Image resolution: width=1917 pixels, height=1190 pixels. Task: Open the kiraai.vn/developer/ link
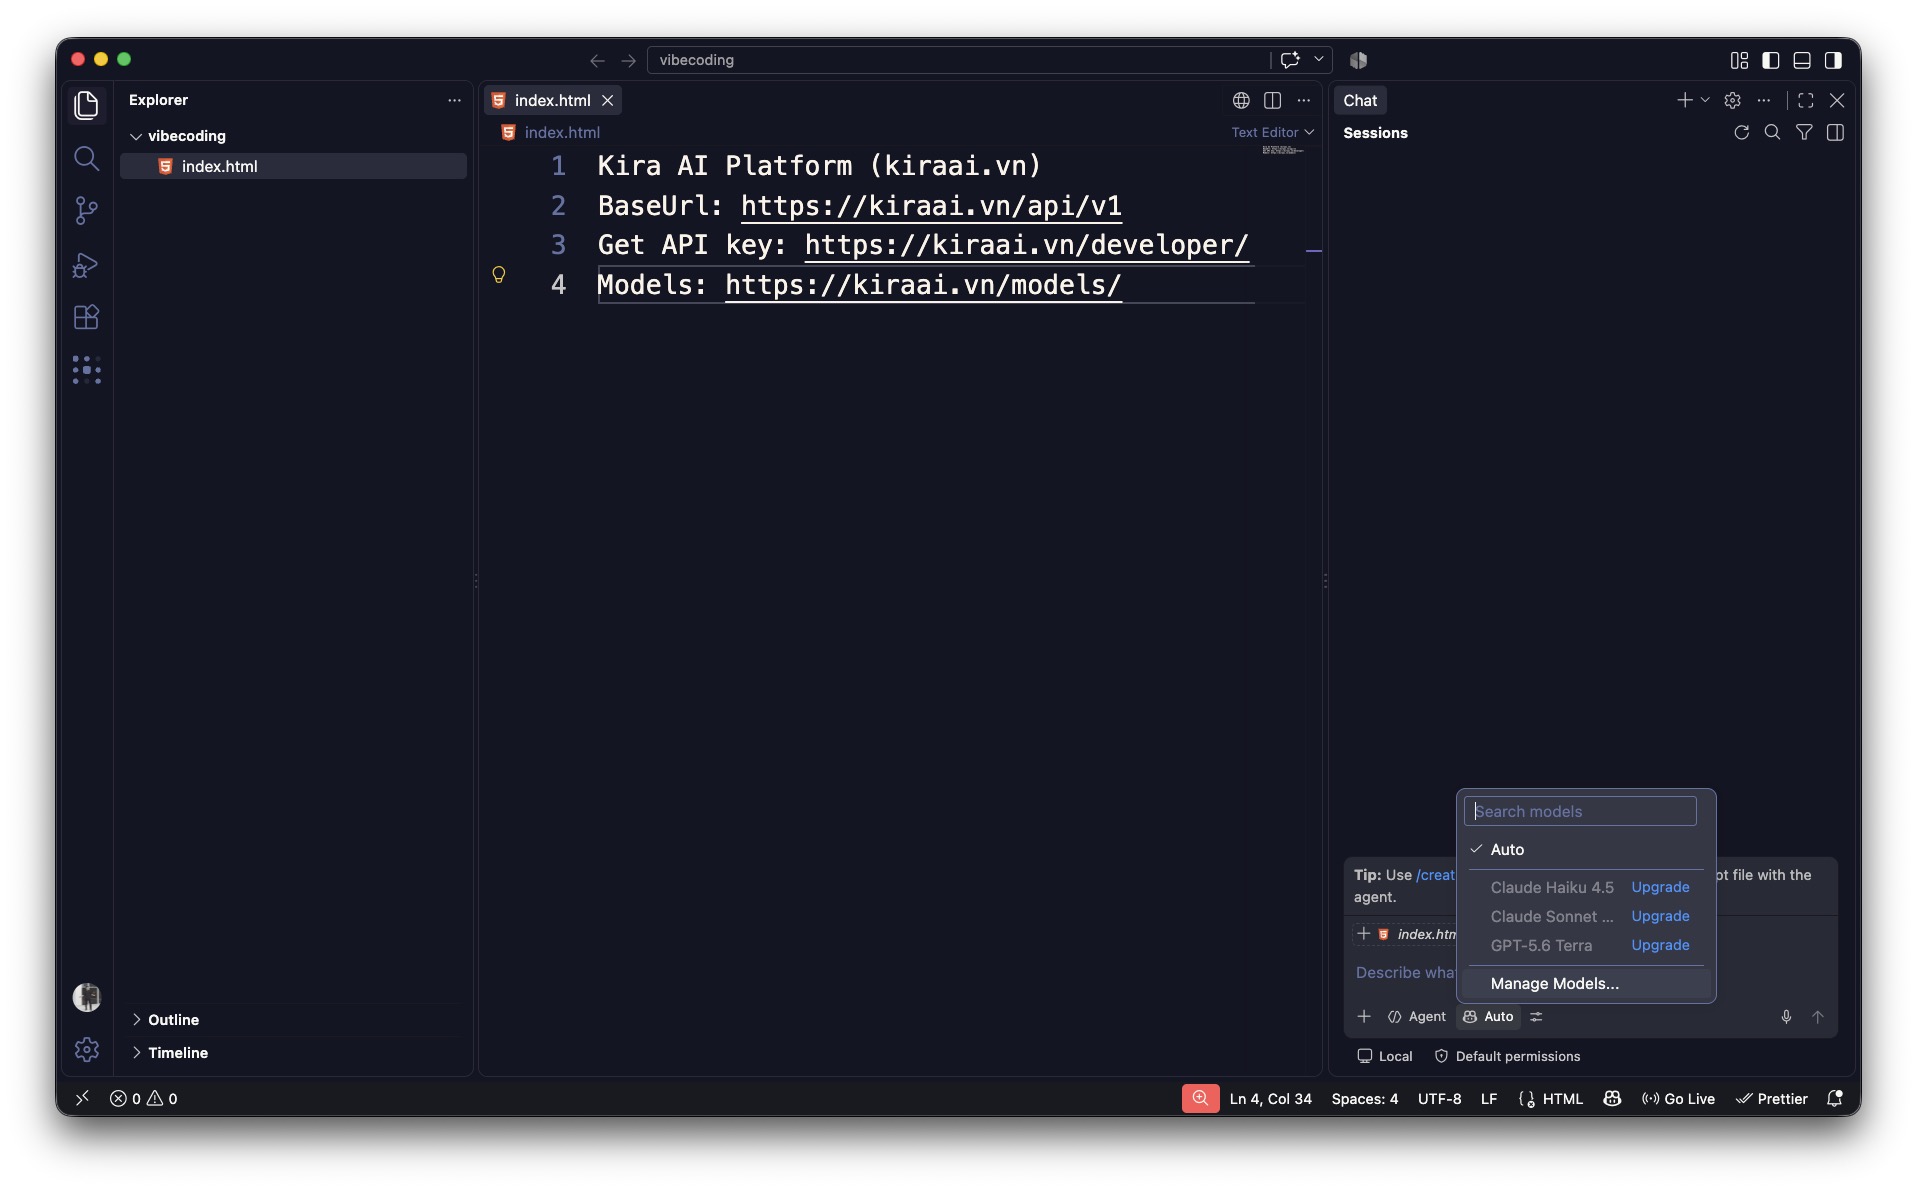[x=1027, y=245]
